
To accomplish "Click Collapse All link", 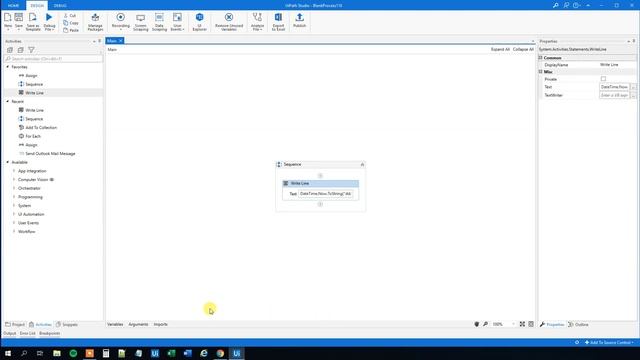I will 523,49.
